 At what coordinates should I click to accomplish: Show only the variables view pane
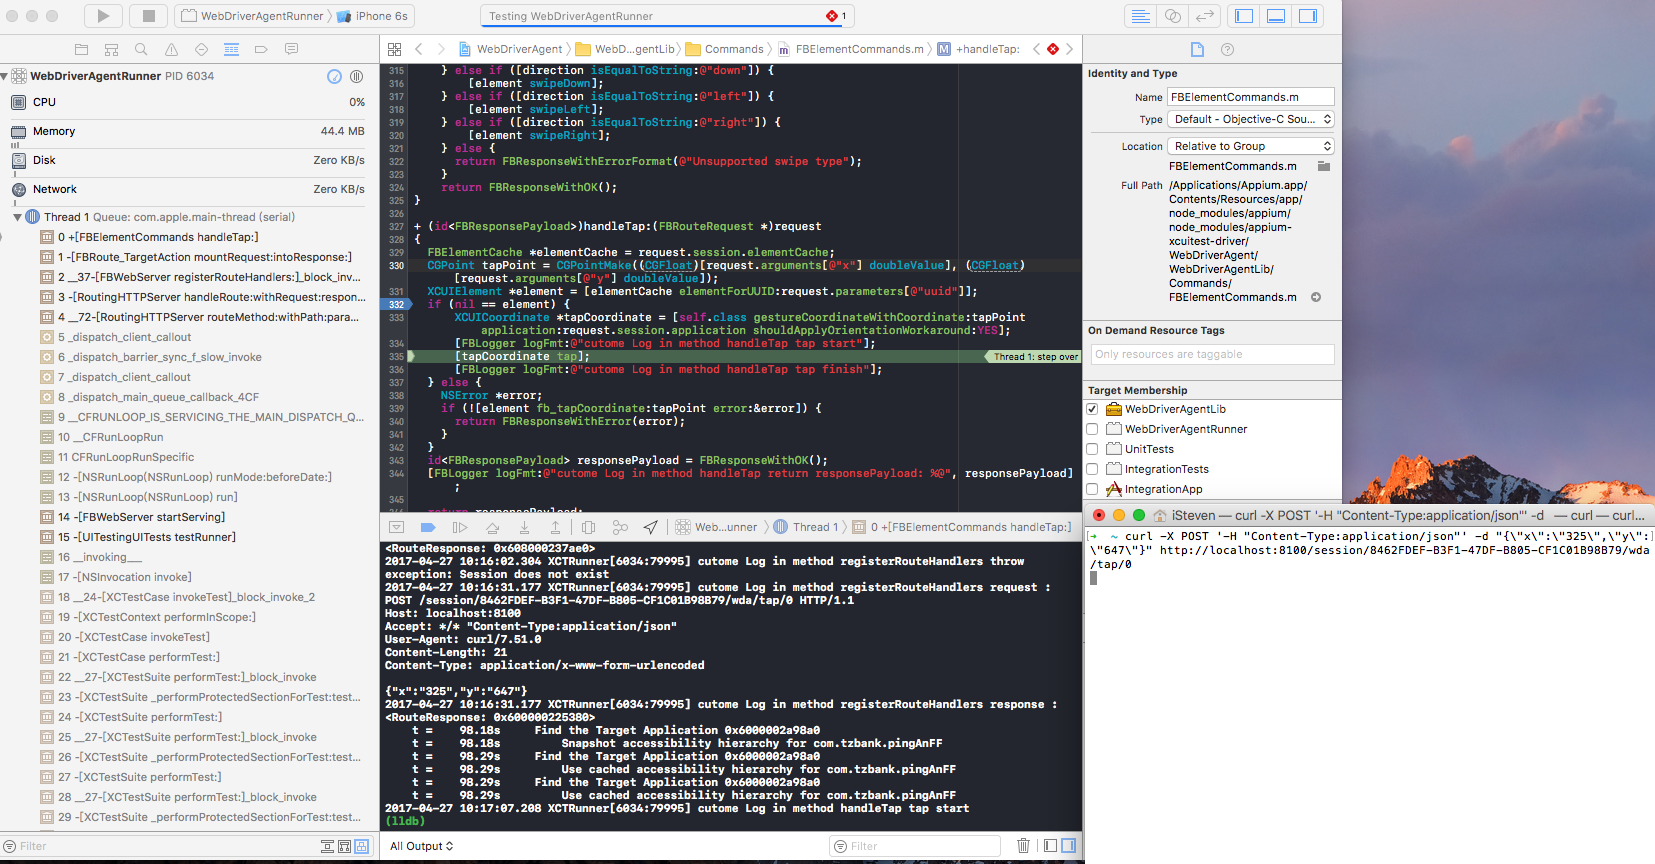click(1050, 846)
